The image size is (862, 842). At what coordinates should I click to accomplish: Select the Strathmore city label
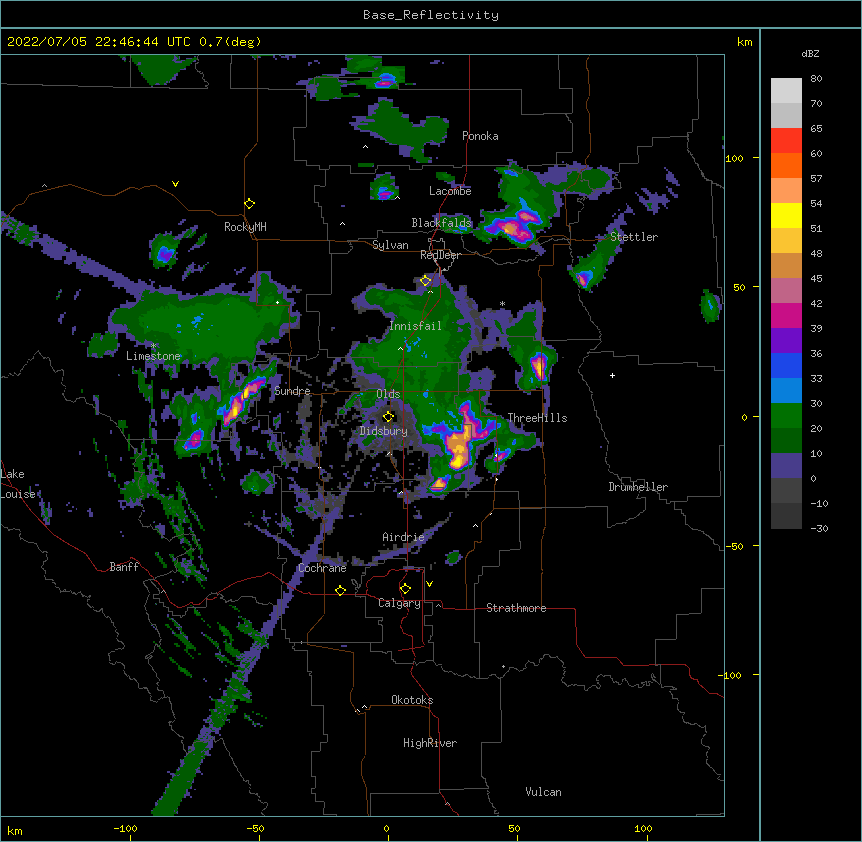tap(516, 608)
